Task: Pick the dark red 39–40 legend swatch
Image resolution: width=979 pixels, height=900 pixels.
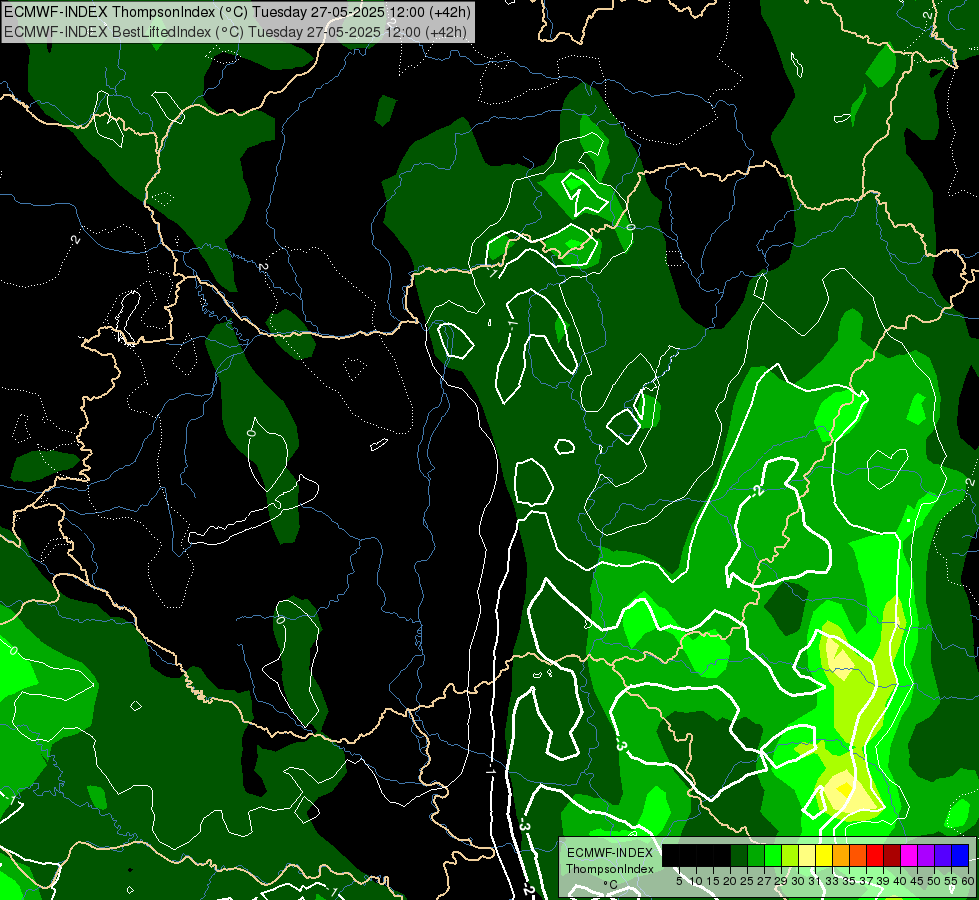Action: point(892,855)
